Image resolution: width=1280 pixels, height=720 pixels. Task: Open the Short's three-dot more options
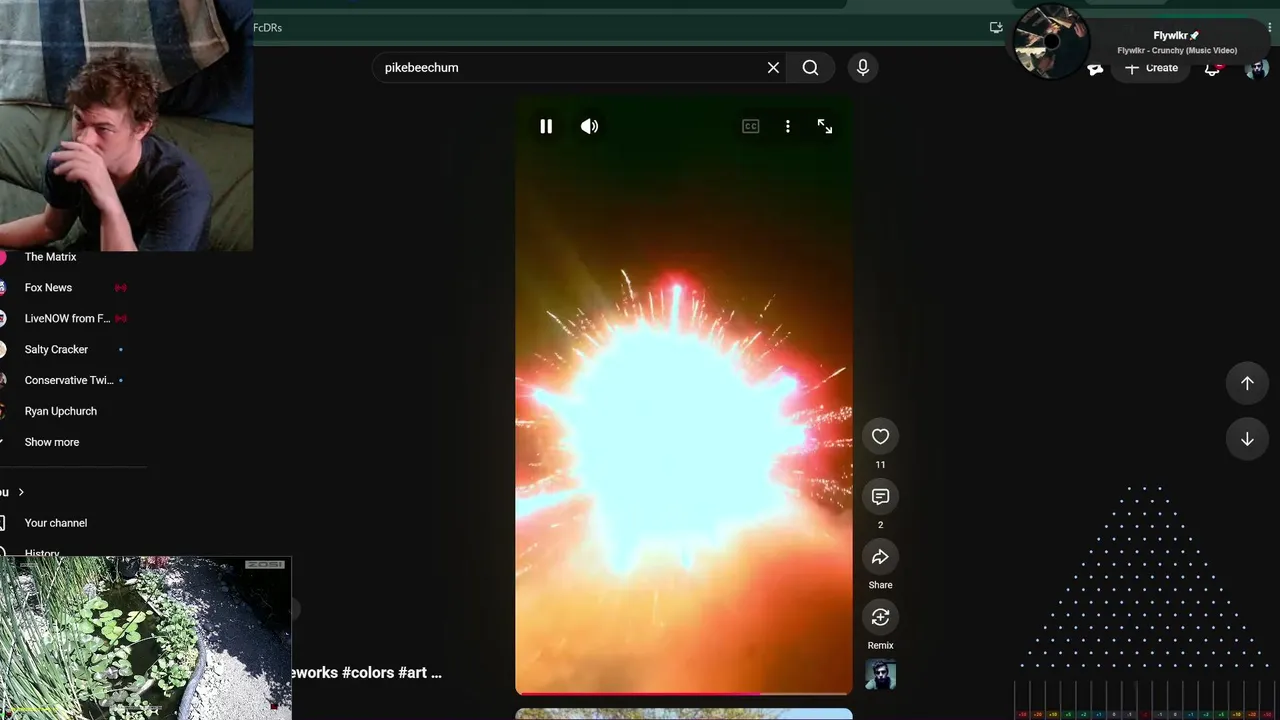click(788, 126)
